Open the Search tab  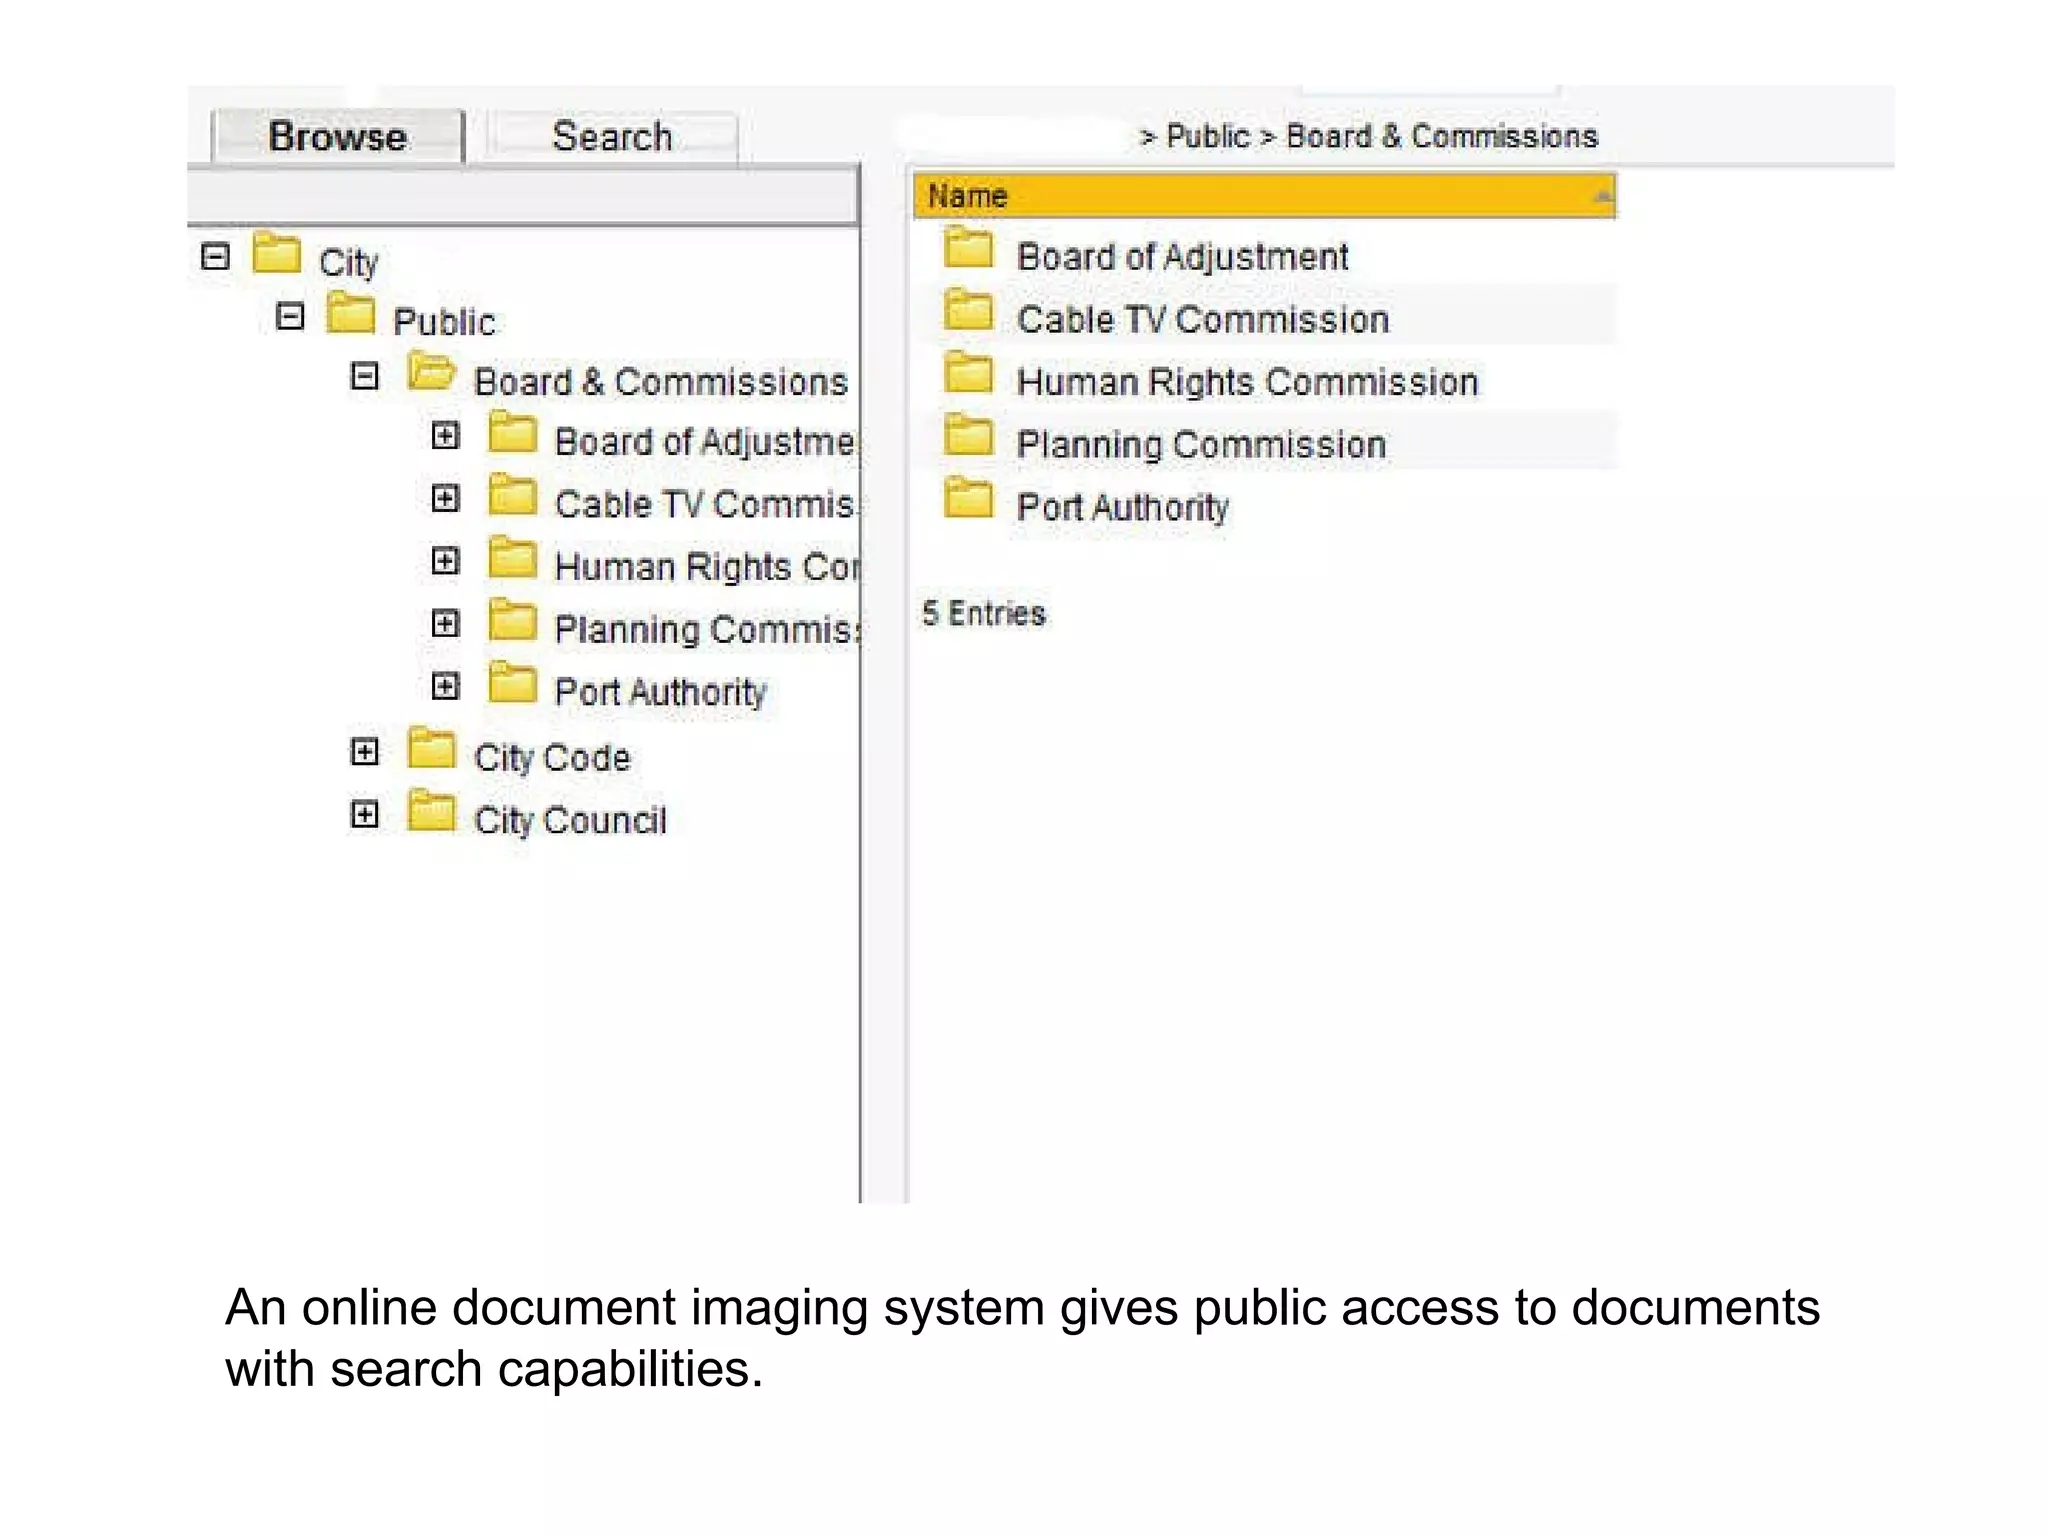612,136
